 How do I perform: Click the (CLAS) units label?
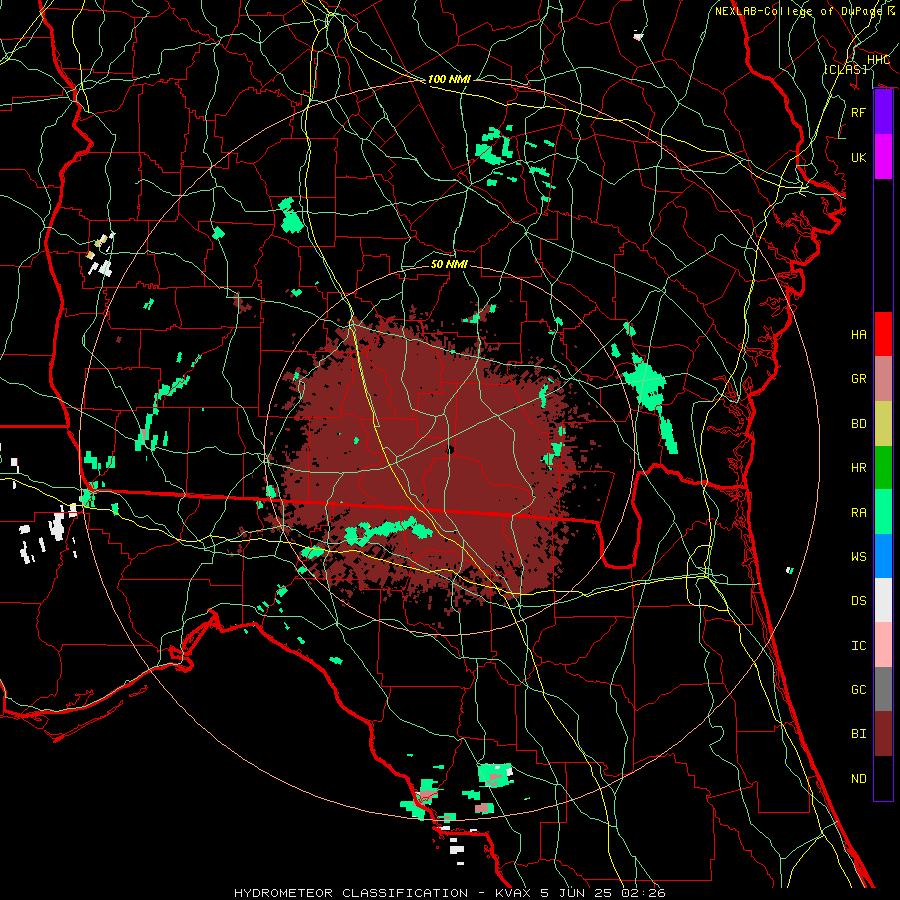[x=845, y=69]
